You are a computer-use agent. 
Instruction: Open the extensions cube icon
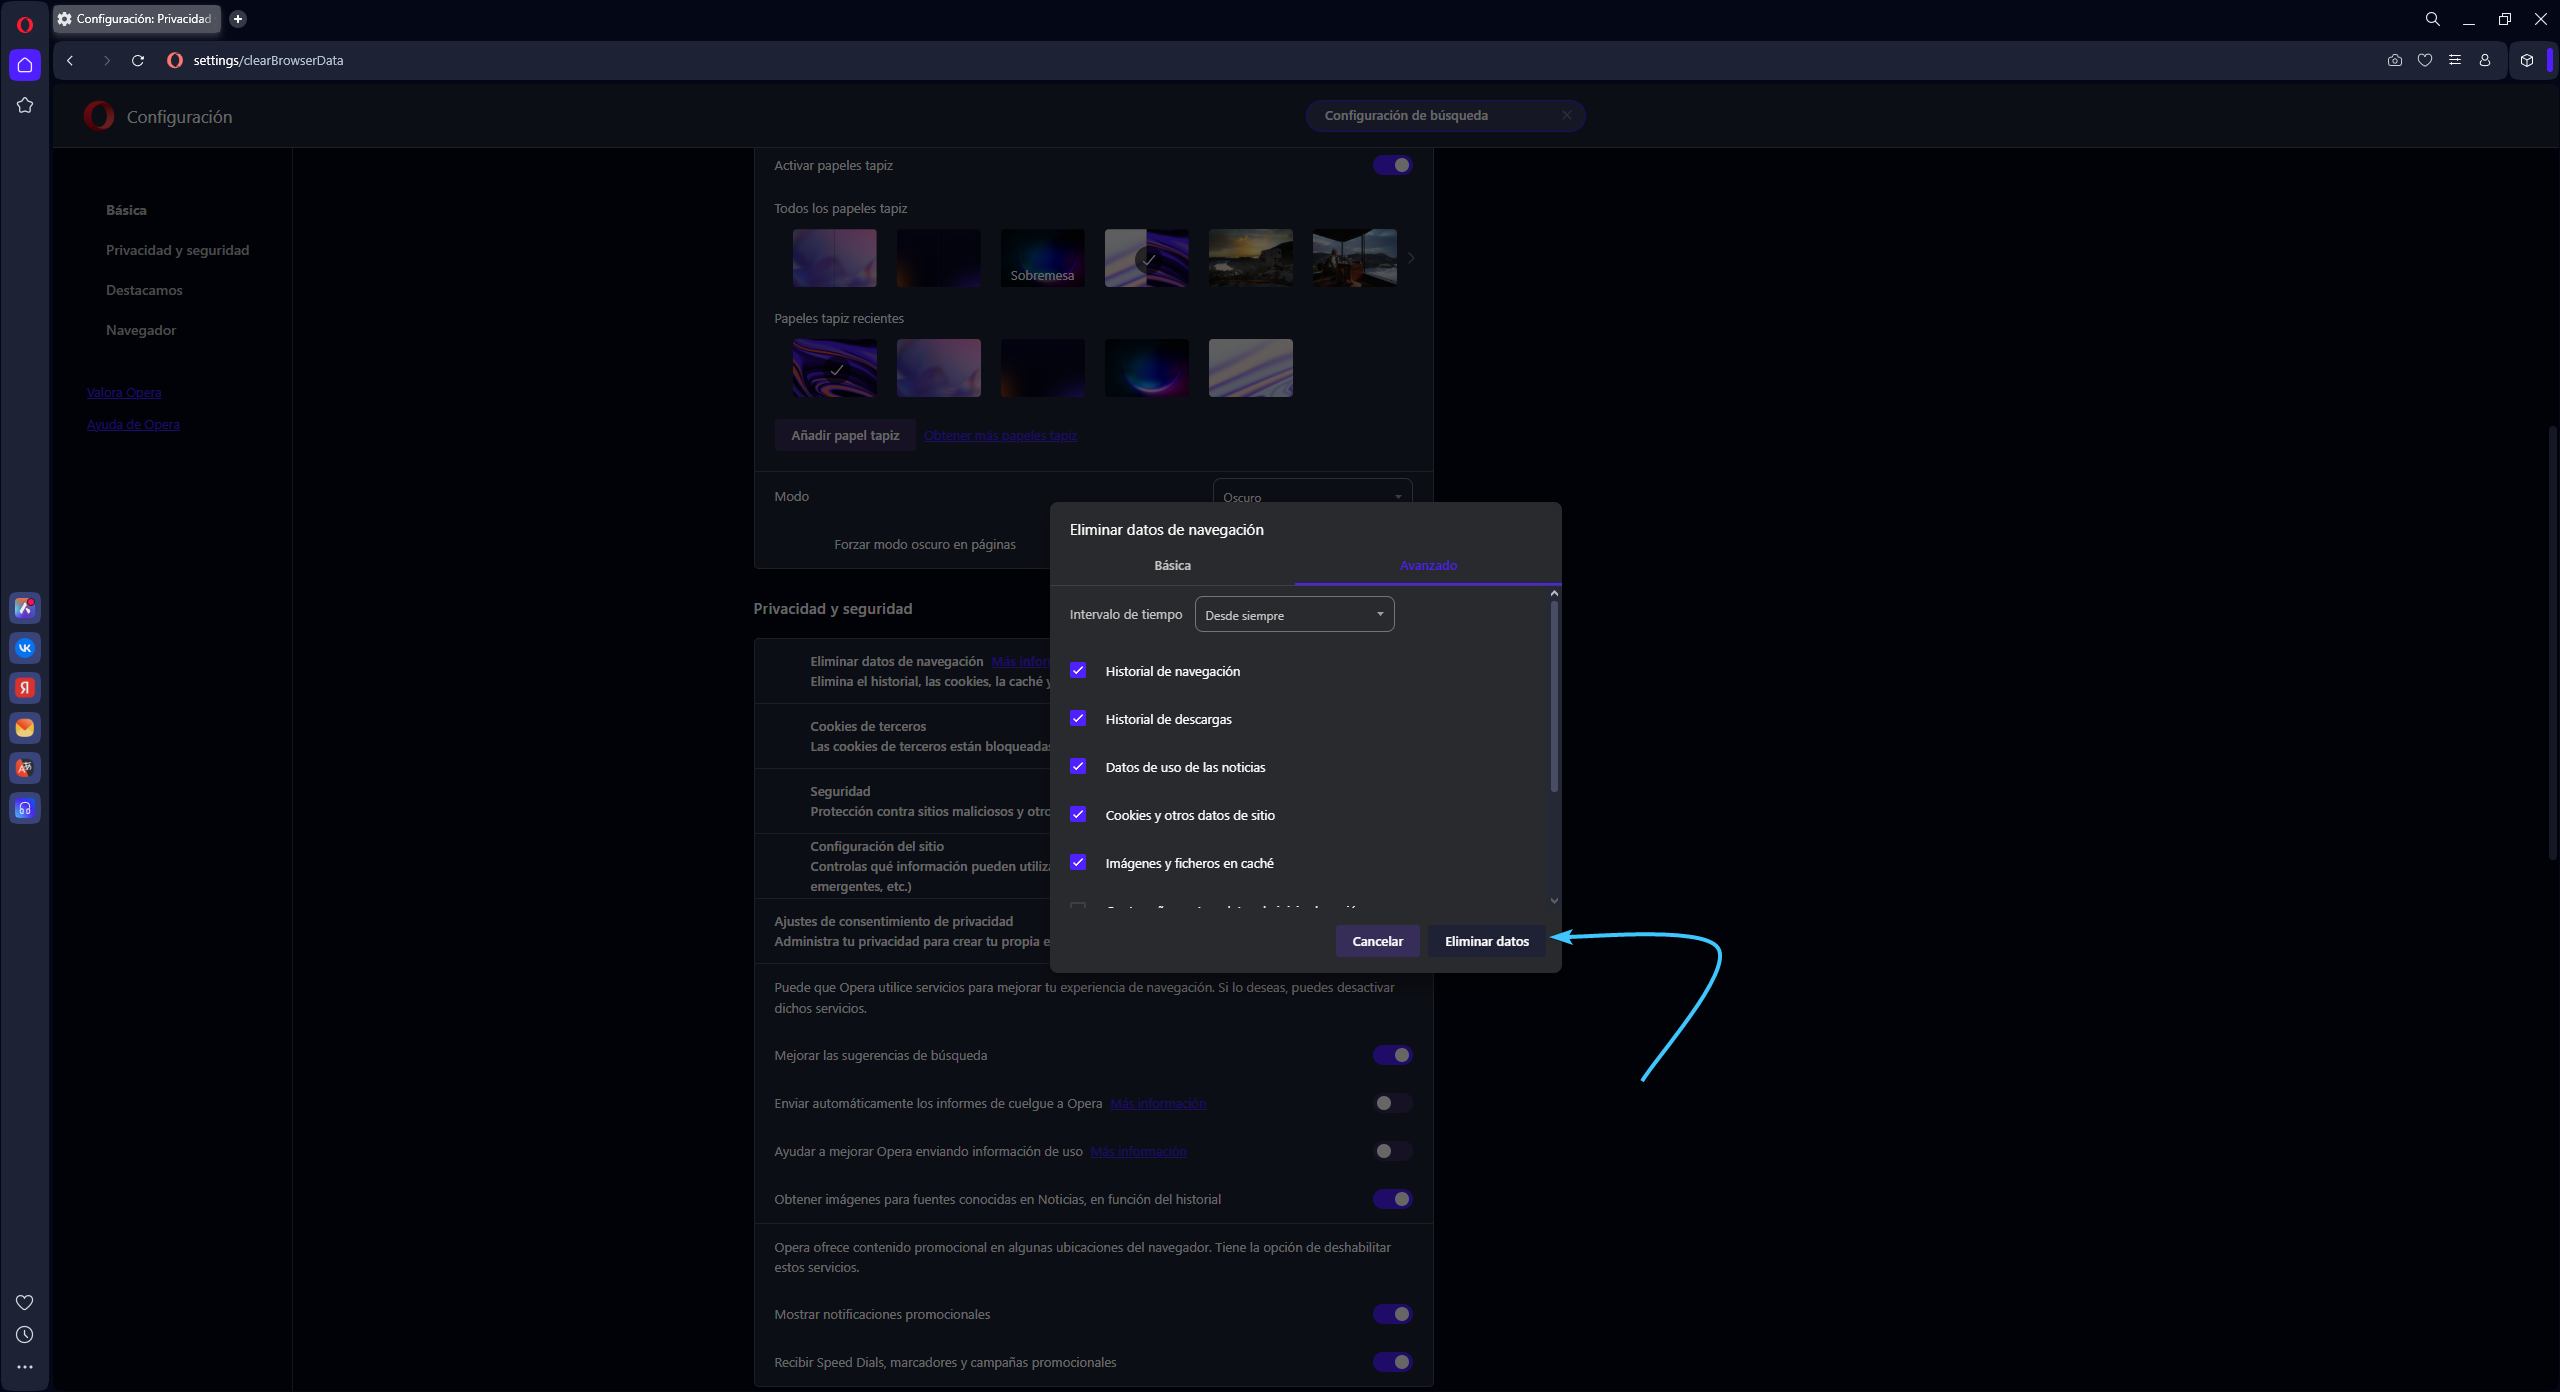click(x=2527, y=60)
